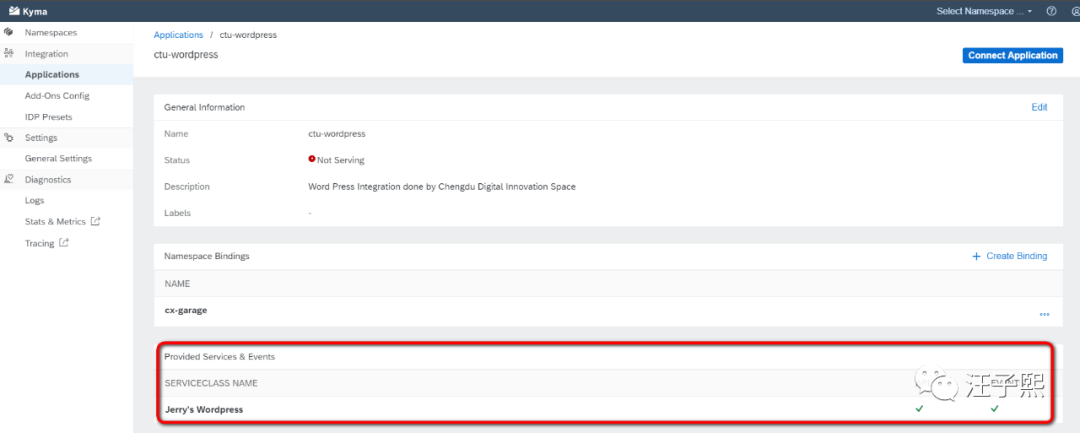
Task: Open General Settings page
Action: [58, 158]
